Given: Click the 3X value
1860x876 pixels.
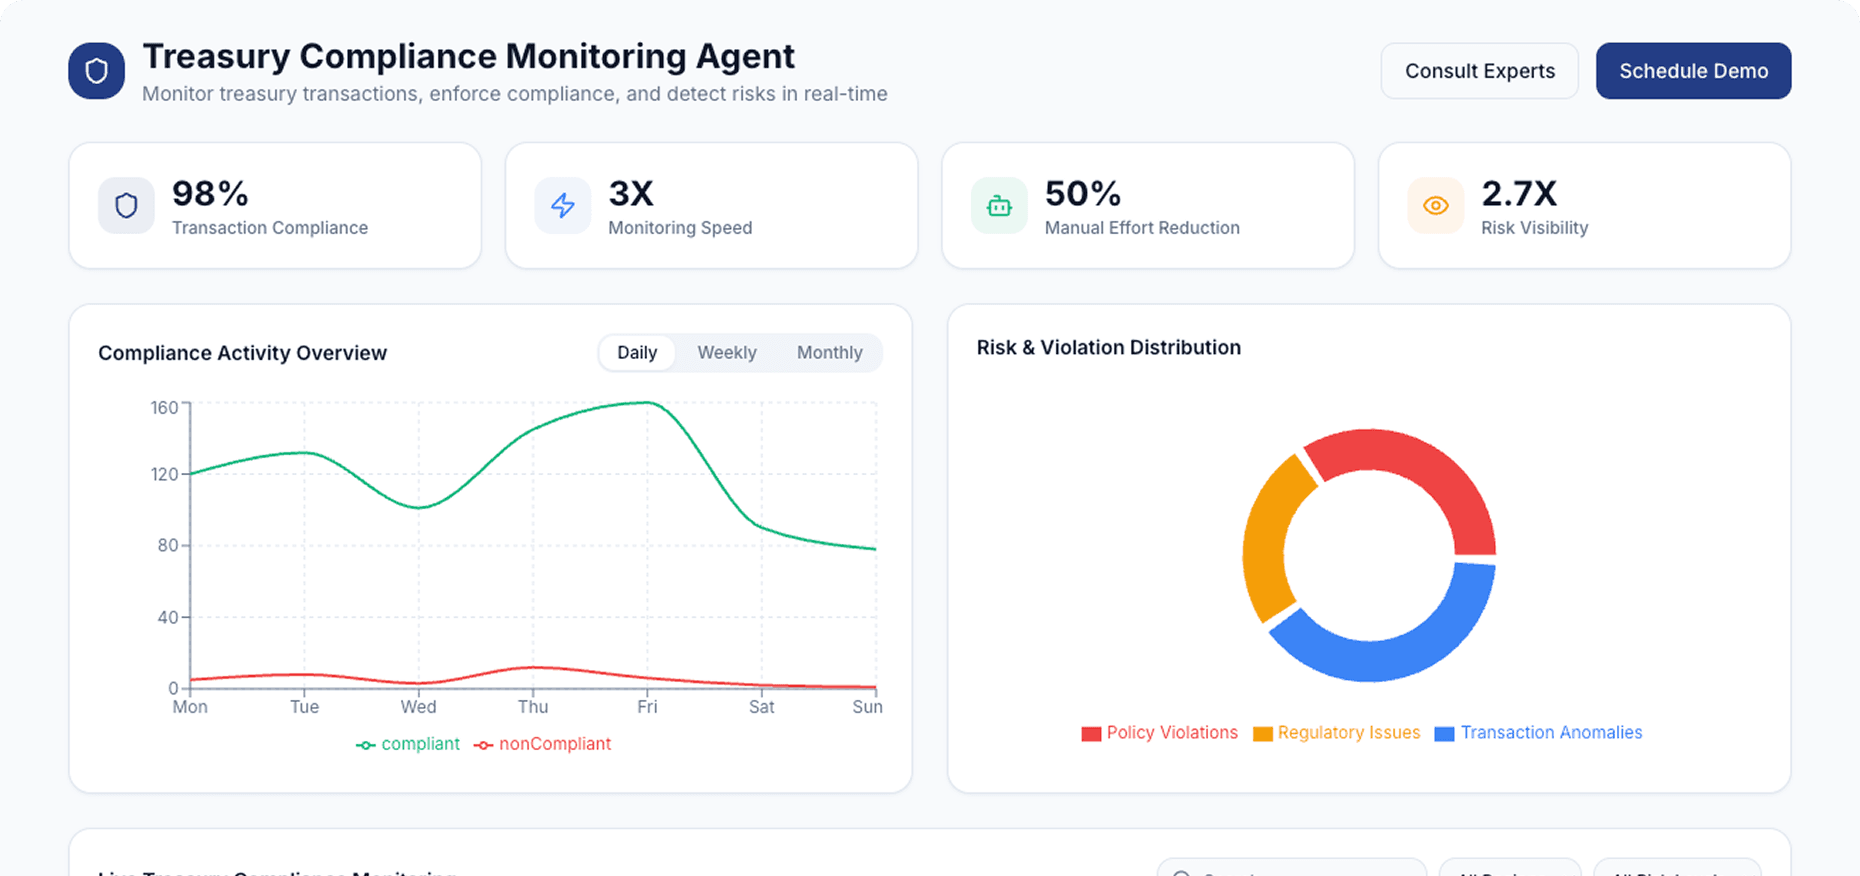Looking at the screenshot, I should pyautogui.click(x=631, y=193).
